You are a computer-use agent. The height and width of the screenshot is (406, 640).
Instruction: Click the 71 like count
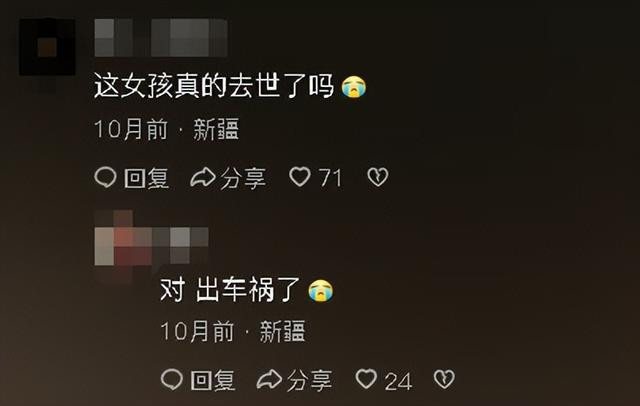(x=330, y=178)
